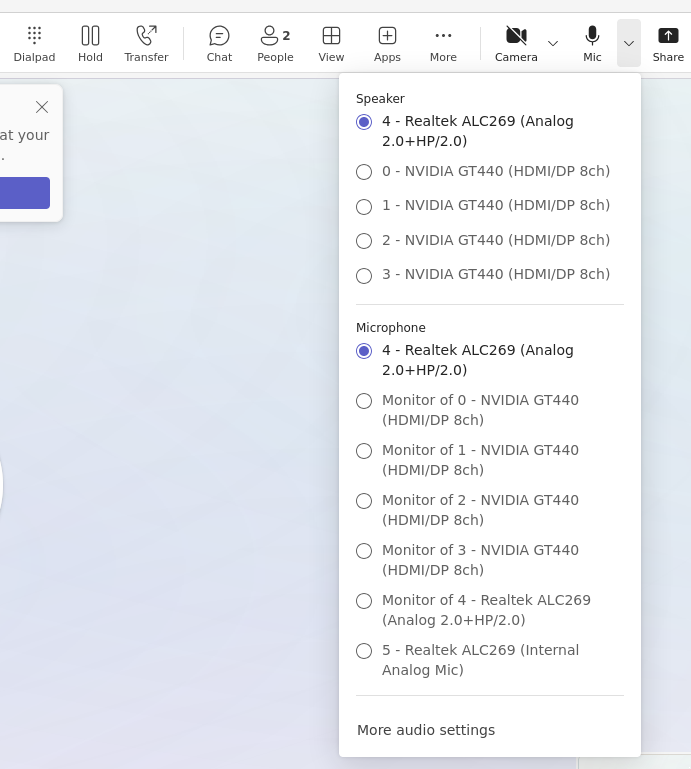Close the notification popup

click(x=42, y=107)
